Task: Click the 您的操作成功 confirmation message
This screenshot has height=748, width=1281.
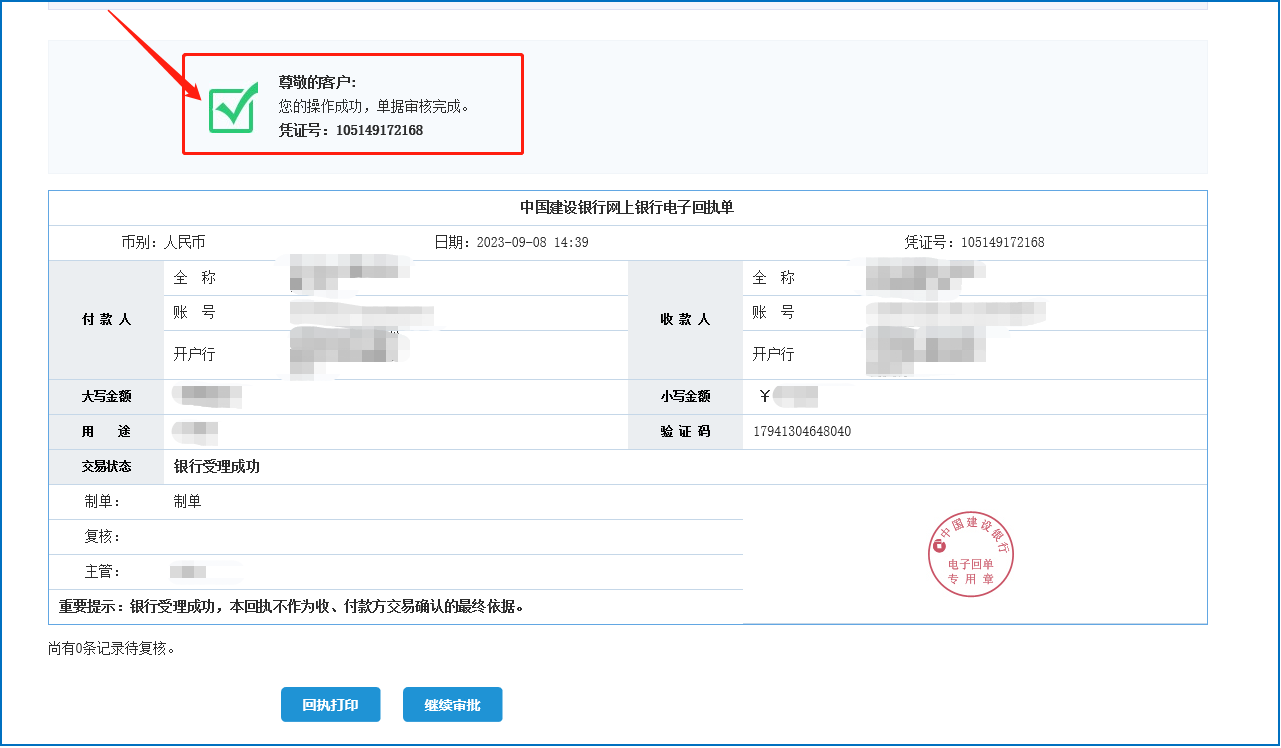Action: coord(374,106)
